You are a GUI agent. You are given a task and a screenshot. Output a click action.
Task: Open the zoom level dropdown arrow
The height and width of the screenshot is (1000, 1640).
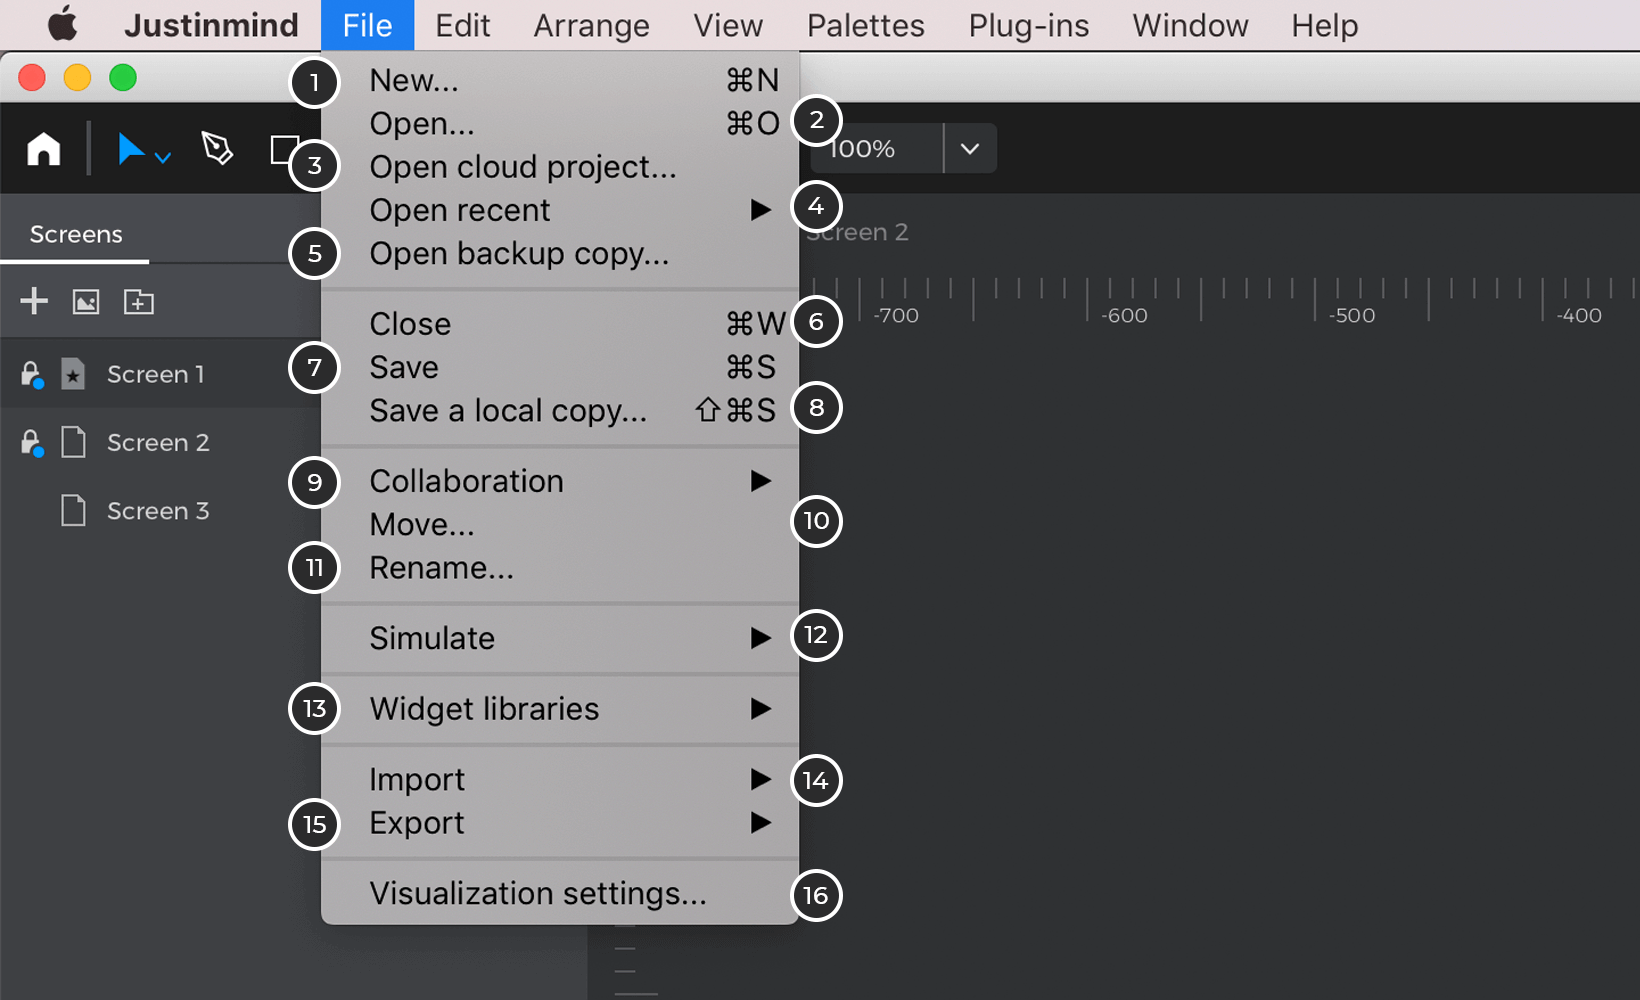pos(969,149)
